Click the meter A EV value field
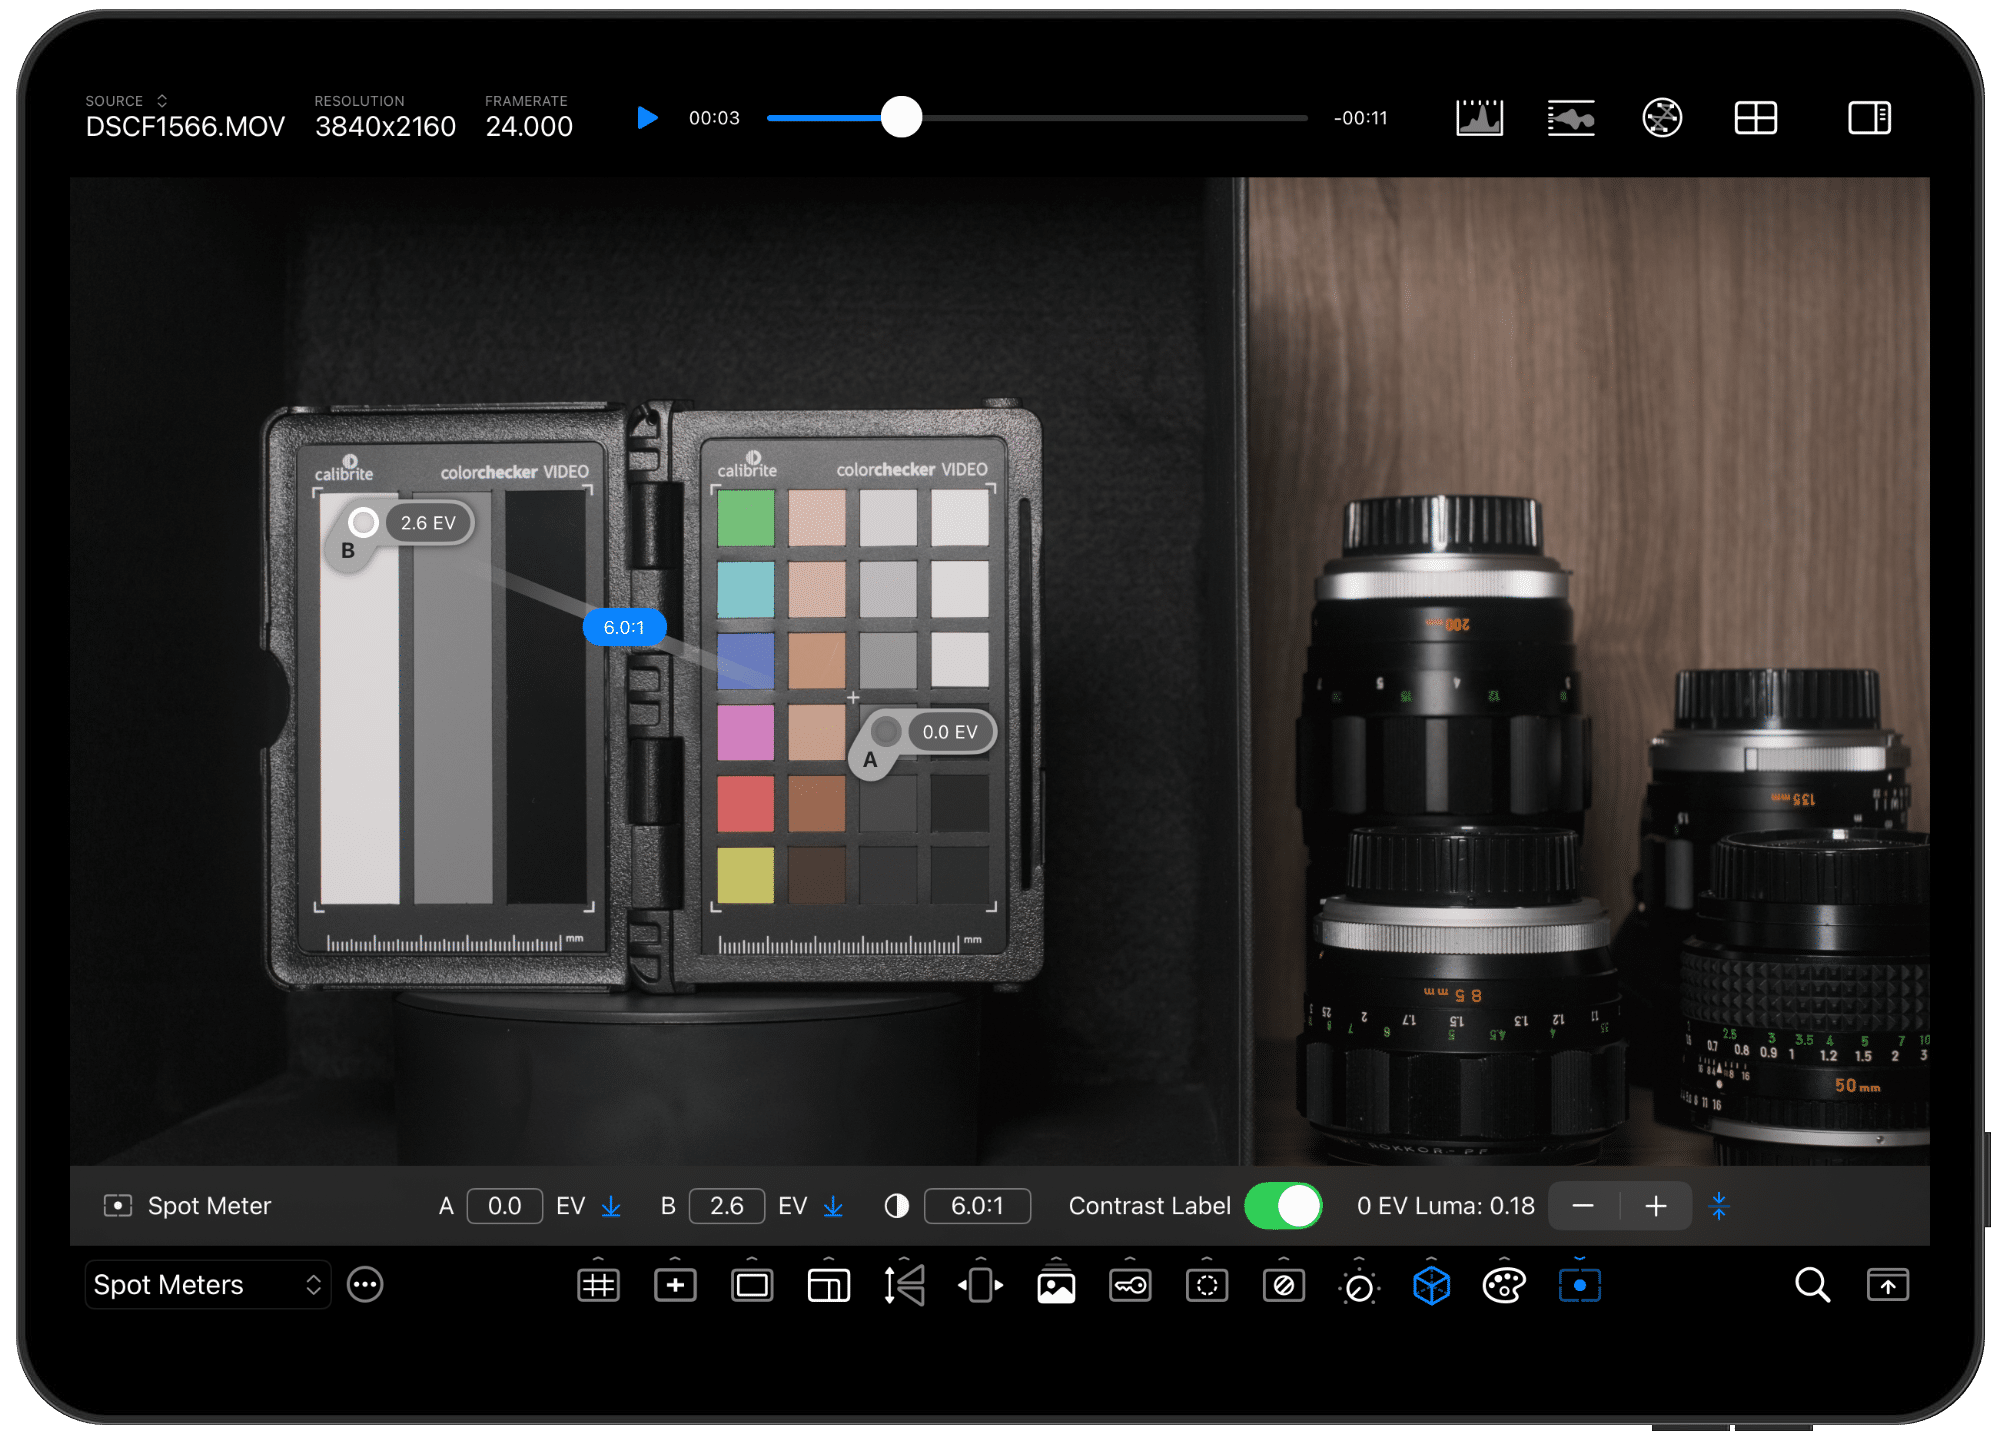The height and width of the screenshot is (1440, 2000). [x=504, y=1206]
